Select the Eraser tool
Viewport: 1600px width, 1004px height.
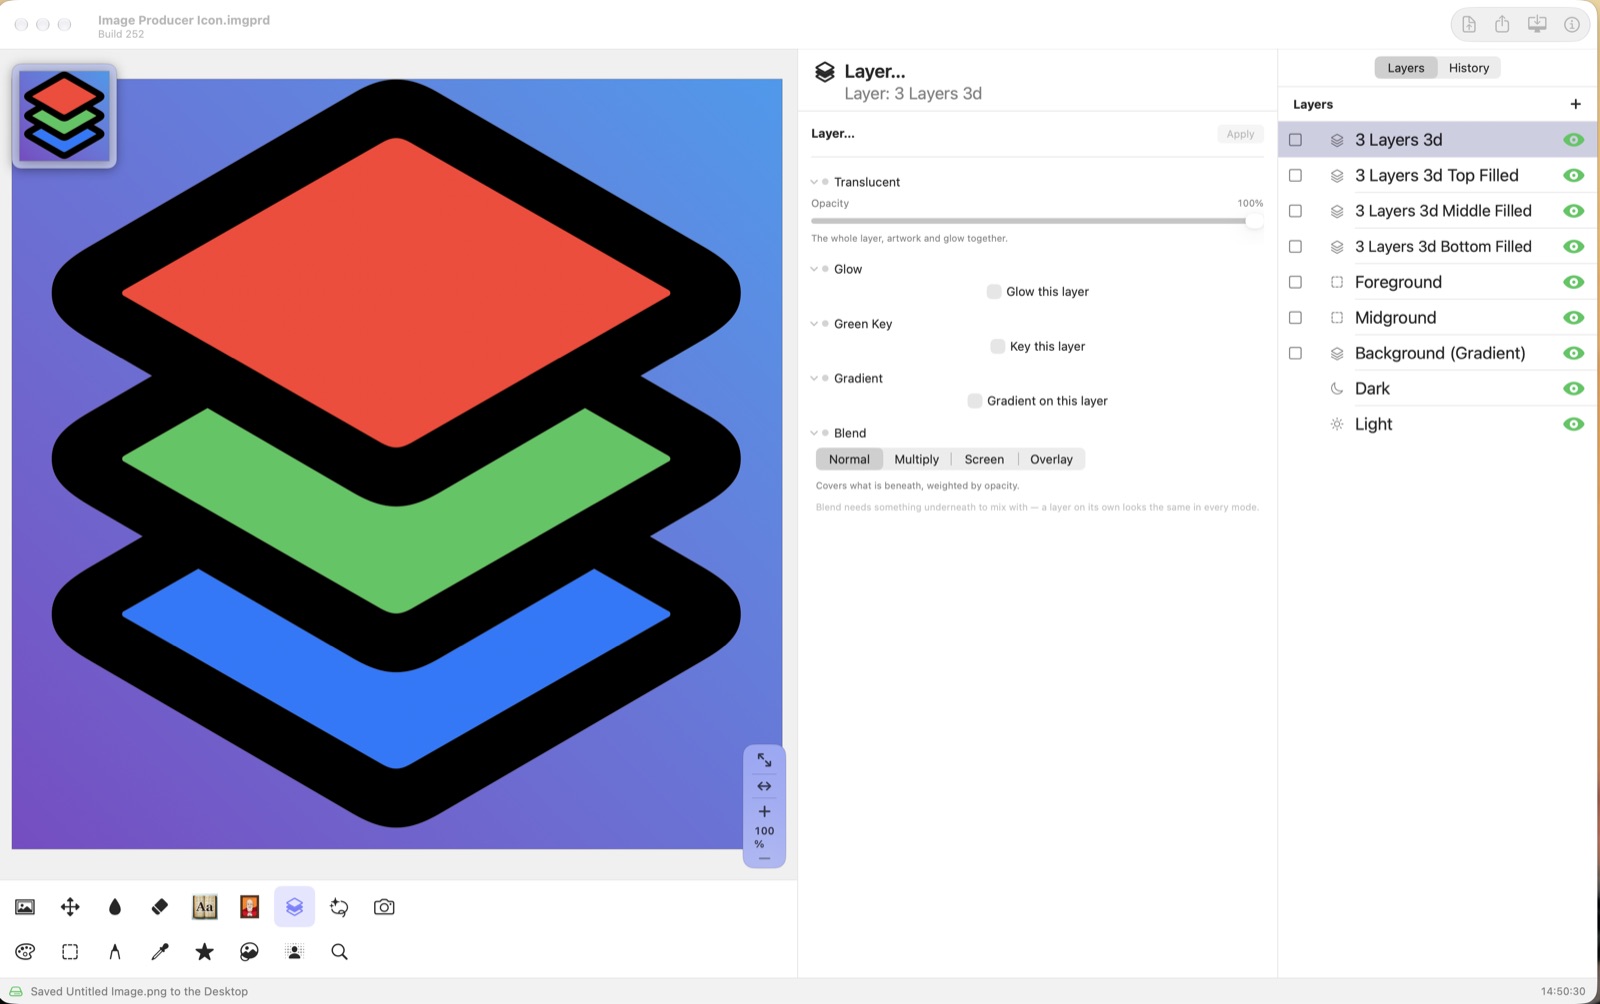click(x=160, y=907)
